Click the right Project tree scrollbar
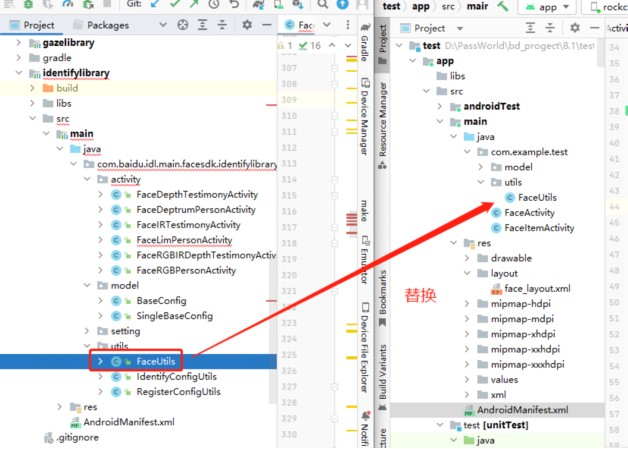Viewport: 628px width, 449px height. click(x=600, y=53)
